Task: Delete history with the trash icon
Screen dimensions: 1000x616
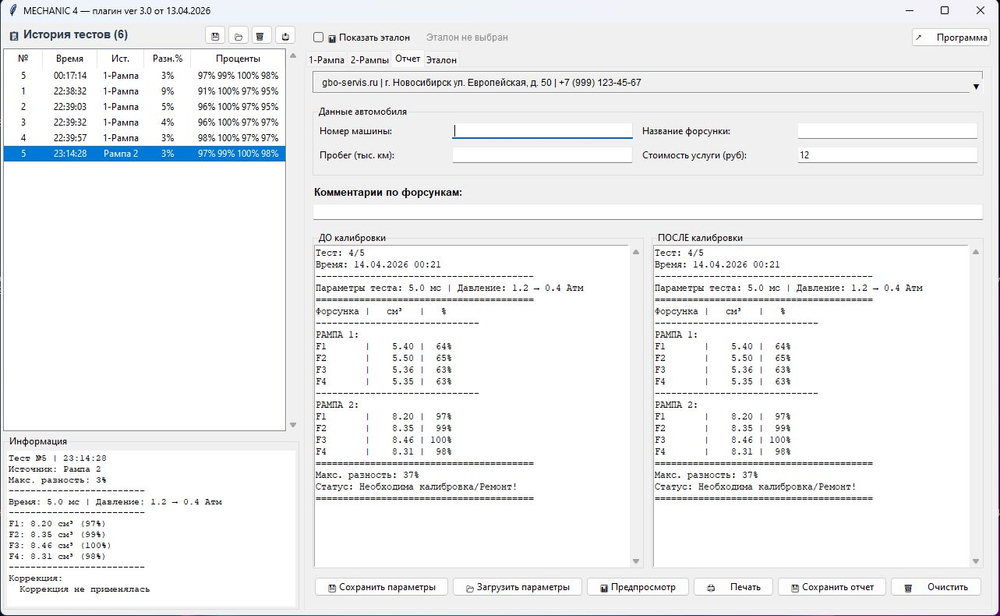Action: click(x=261, y=36)
